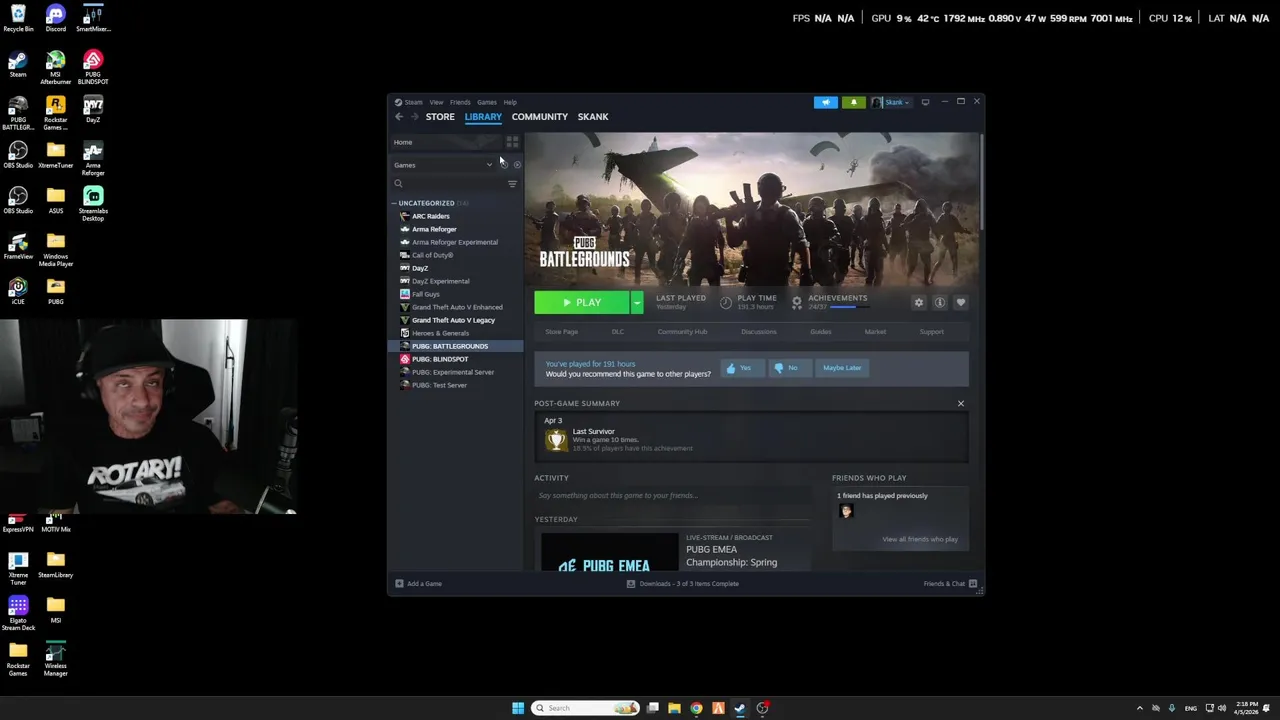Click the blue announcements megaphone icon

[826, 102]
